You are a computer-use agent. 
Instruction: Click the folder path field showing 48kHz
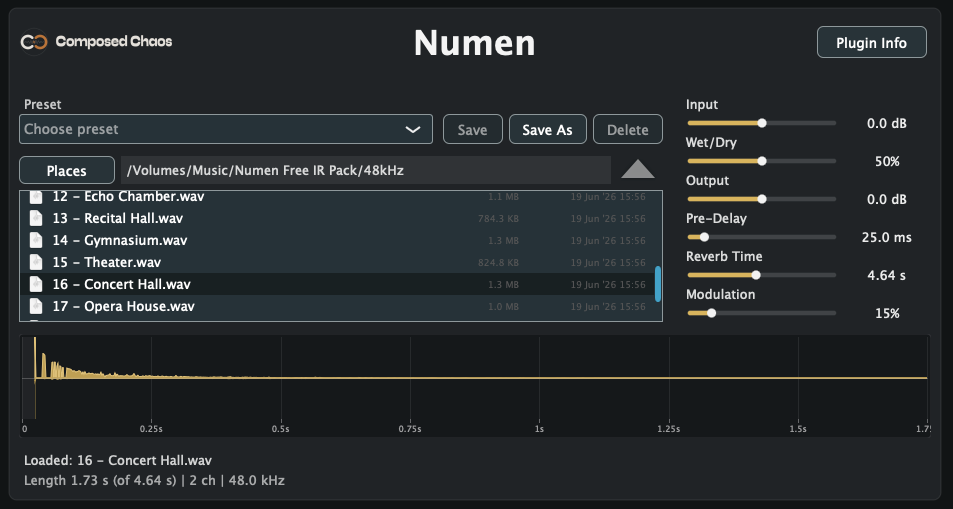click(365, 170)
